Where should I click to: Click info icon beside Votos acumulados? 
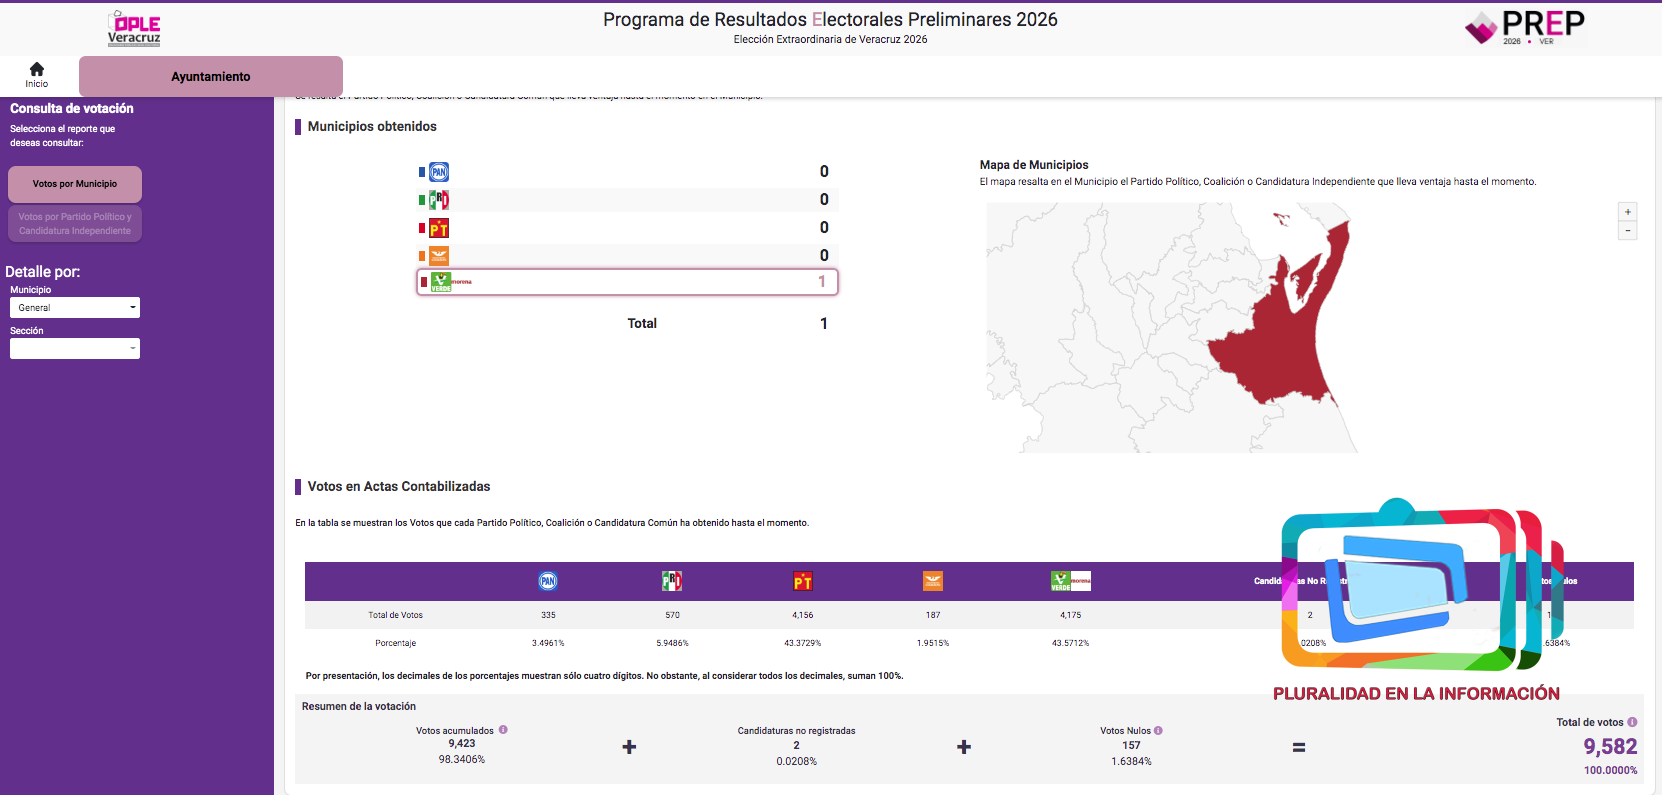[x=503, y=730]
